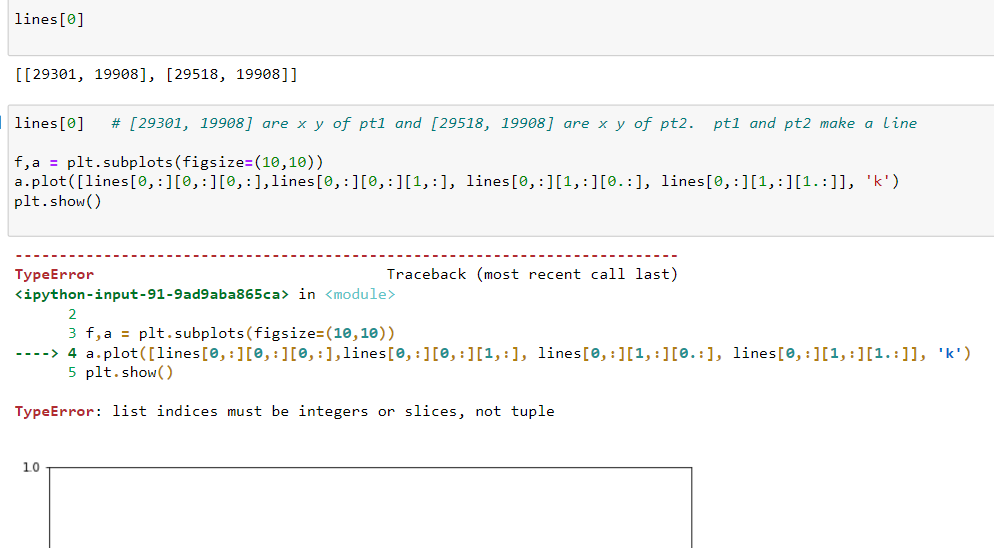Click the f,a = plt.subplots line in the cell
Screen dimensions: 994x548
(169, 162)
